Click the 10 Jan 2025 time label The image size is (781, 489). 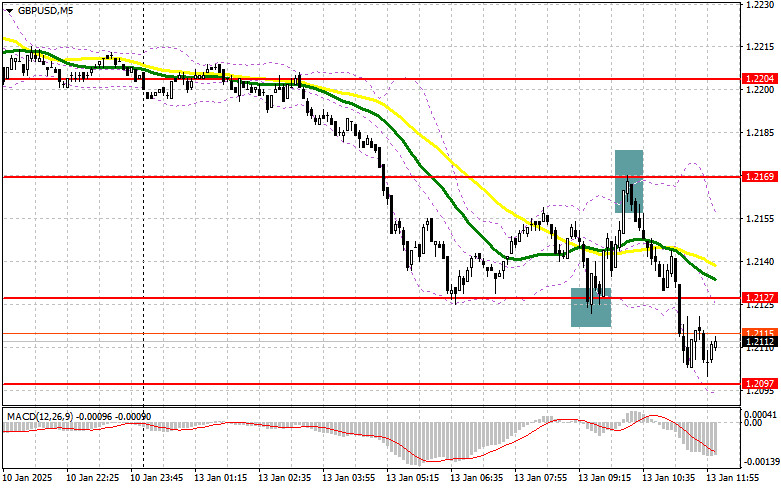[x=27, y=478]
